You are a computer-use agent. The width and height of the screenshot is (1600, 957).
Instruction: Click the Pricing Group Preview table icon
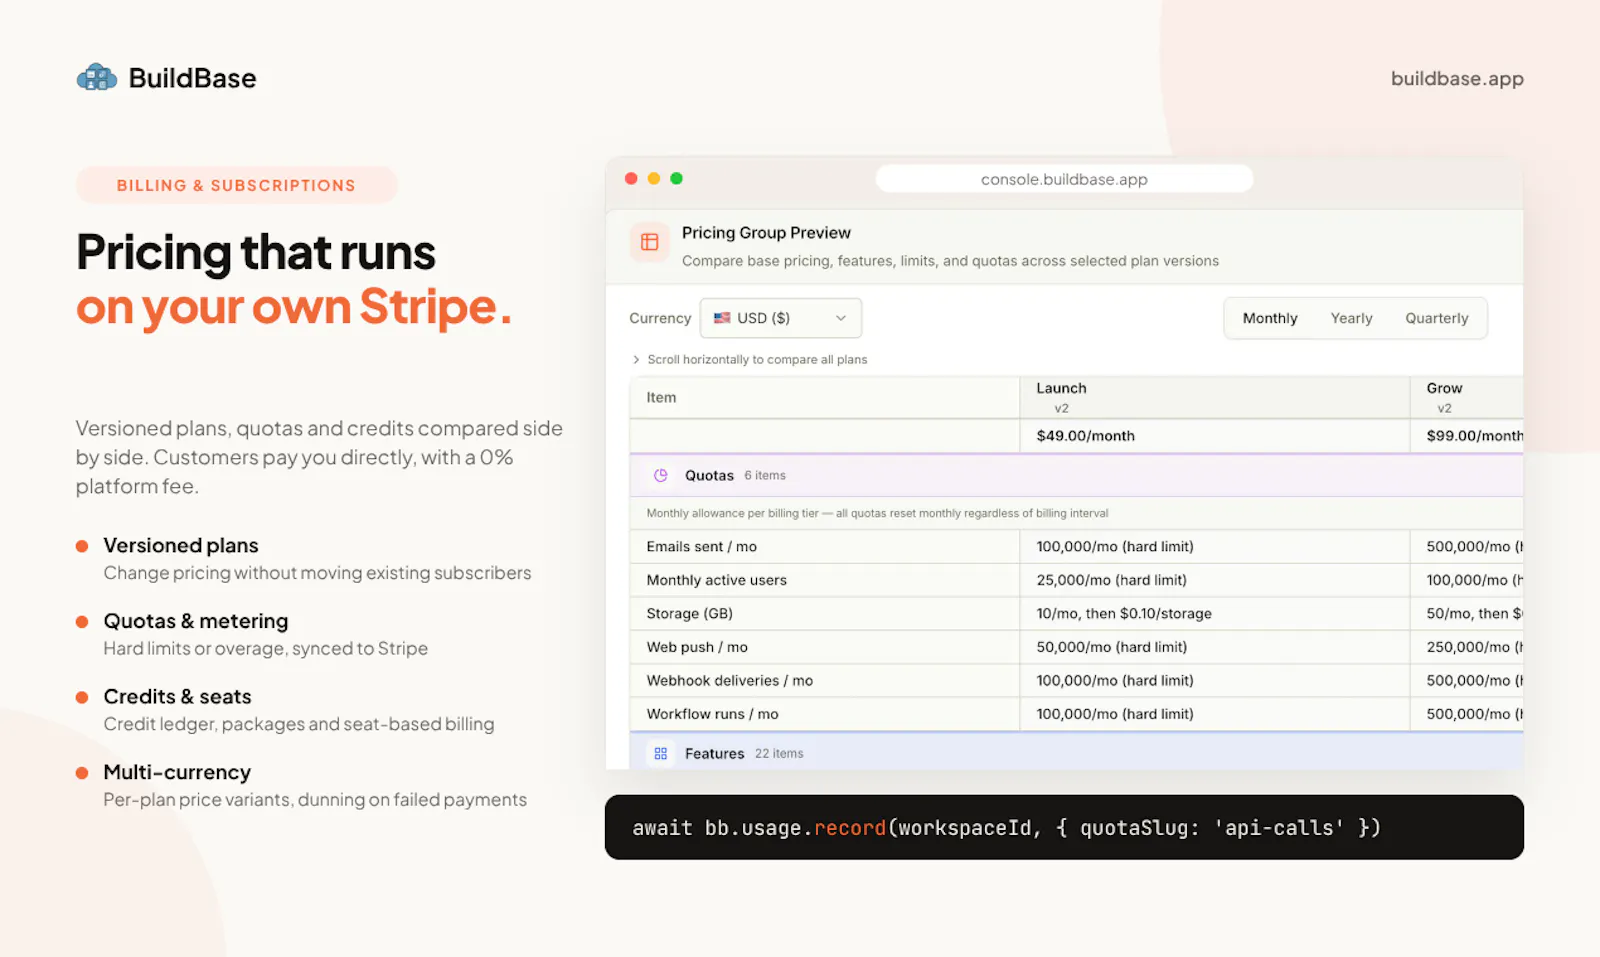(649, 242)
